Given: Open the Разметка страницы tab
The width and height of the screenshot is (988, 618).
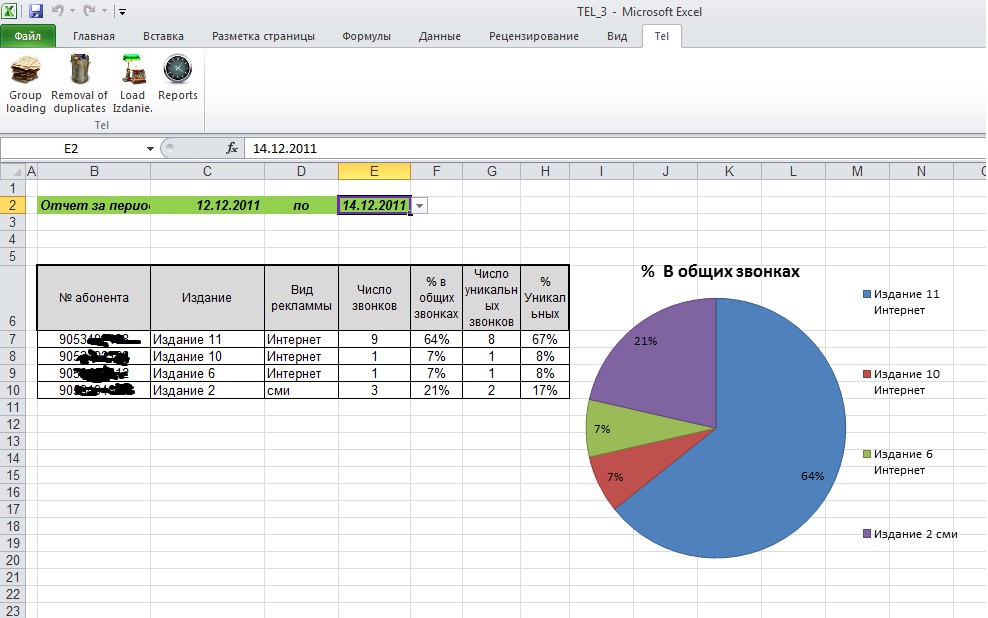Looking at the screenshot, I should (263, 36).
